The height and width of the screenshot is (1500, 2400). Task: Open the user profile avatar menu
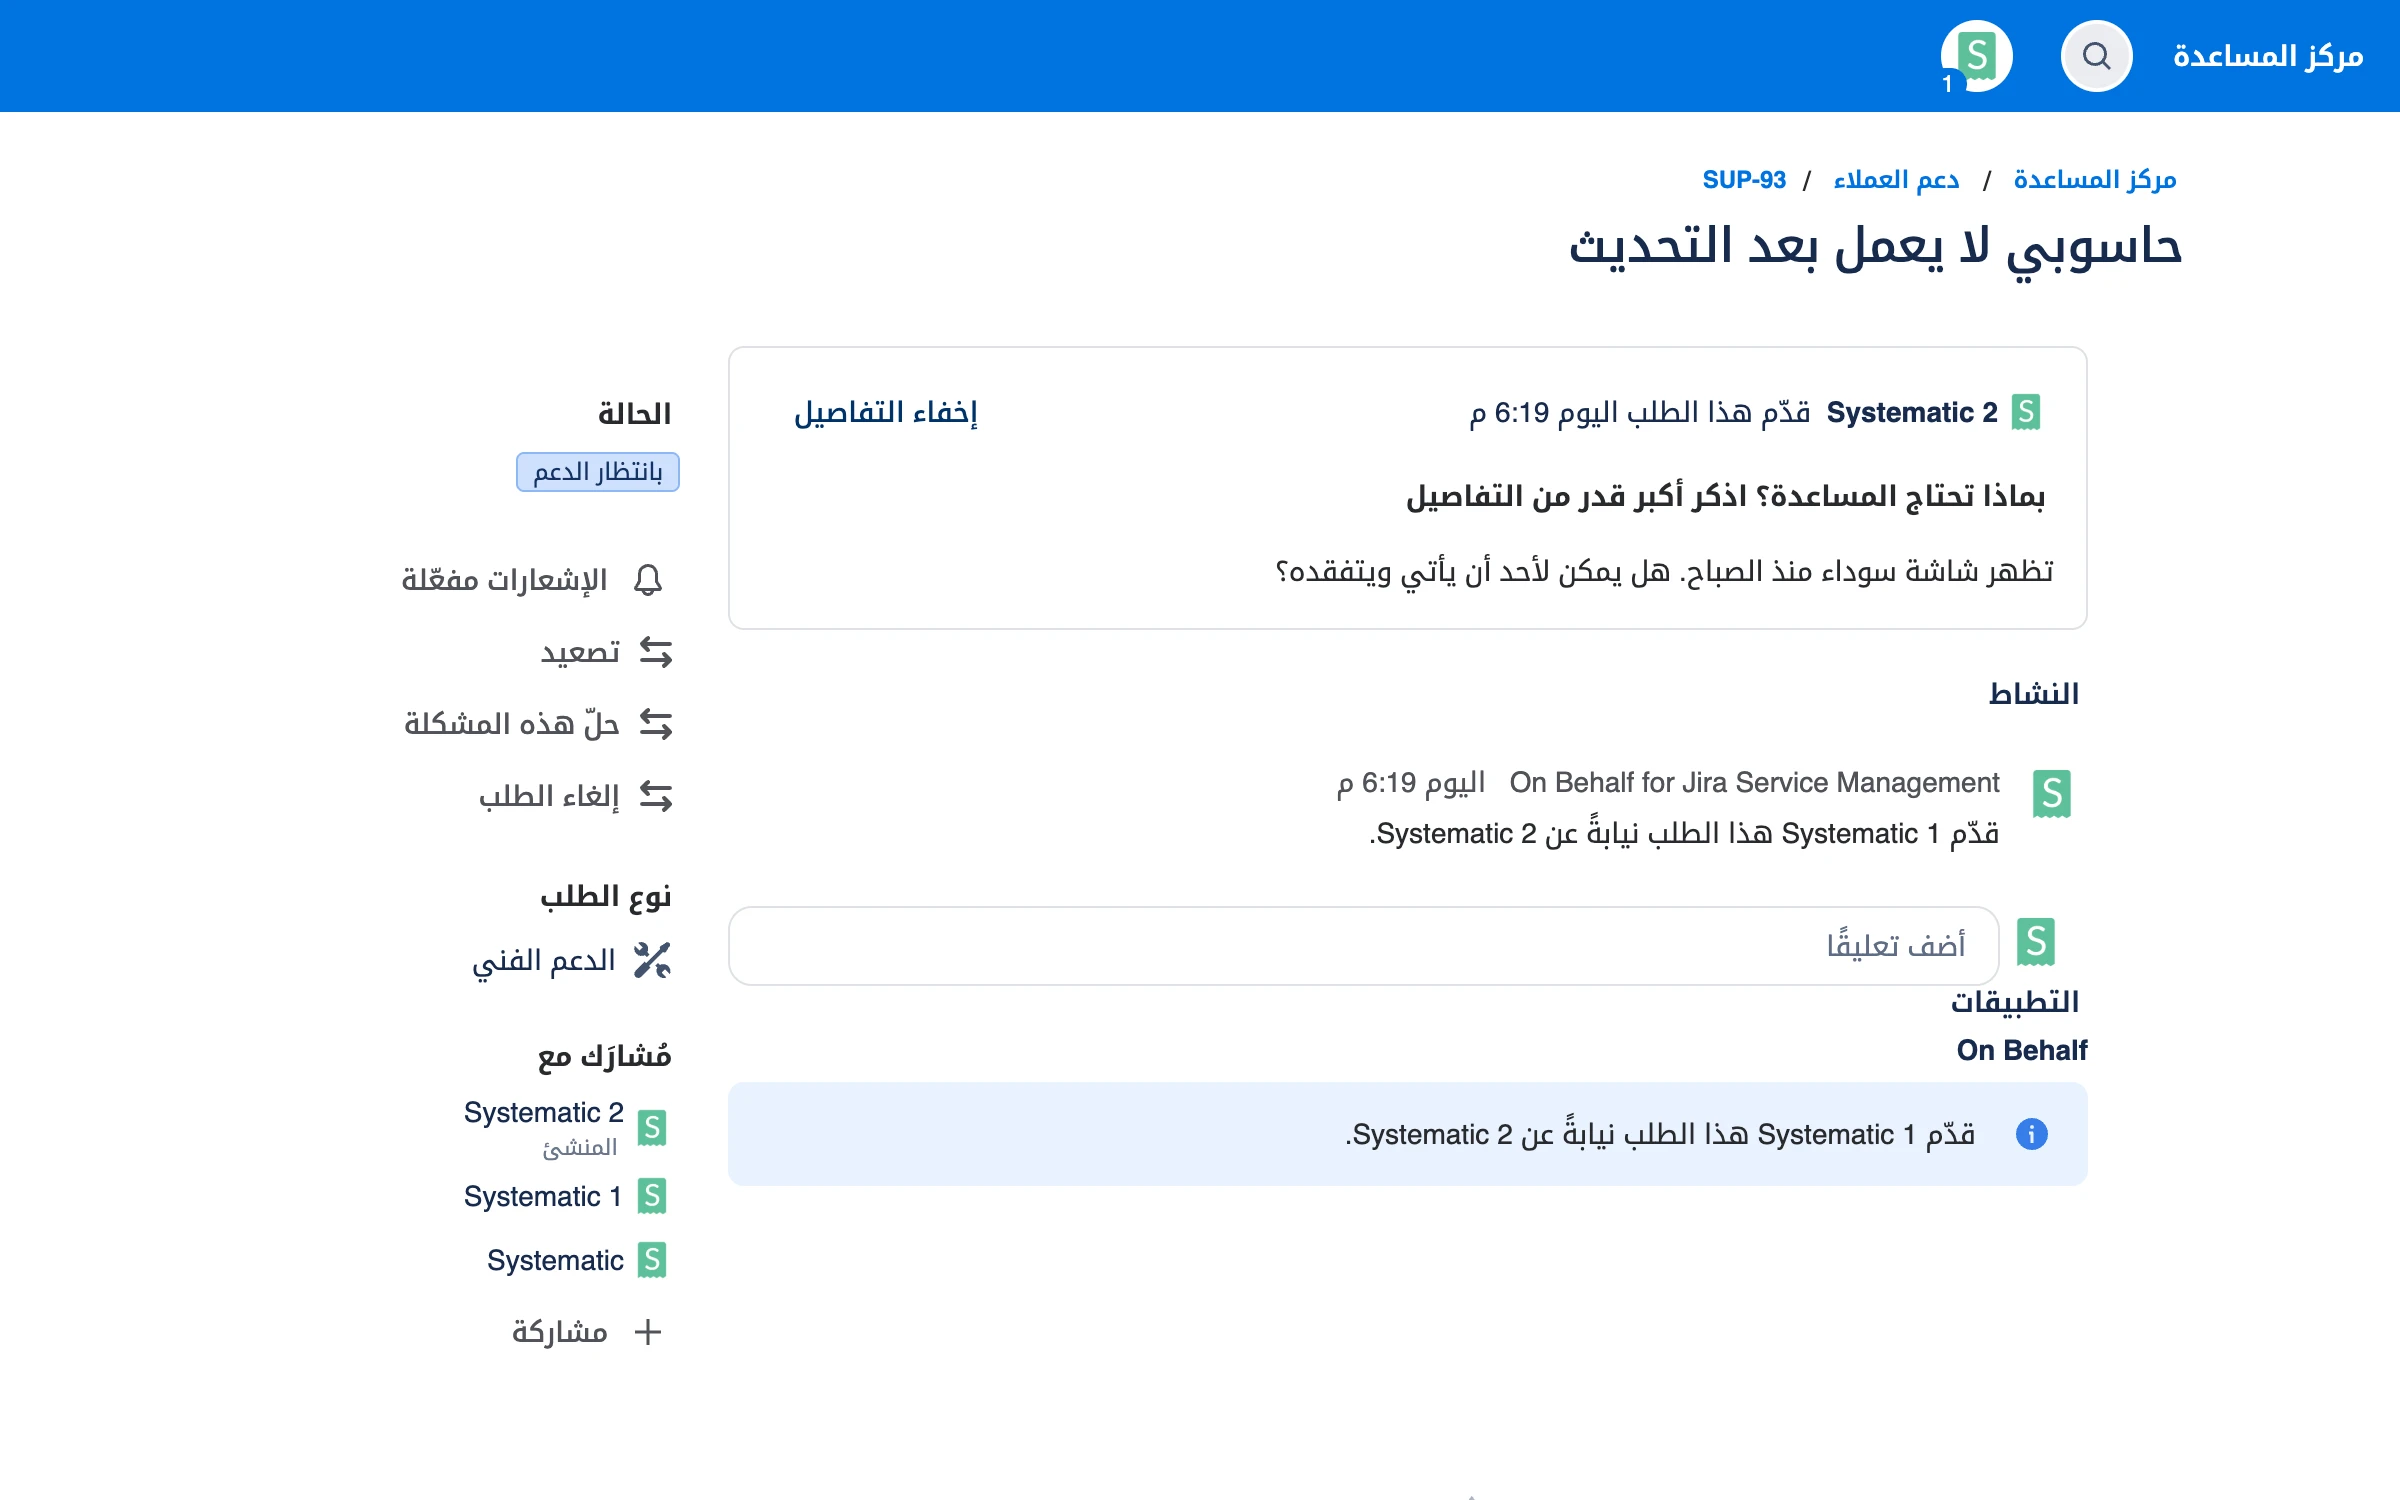pos(1976,56)
